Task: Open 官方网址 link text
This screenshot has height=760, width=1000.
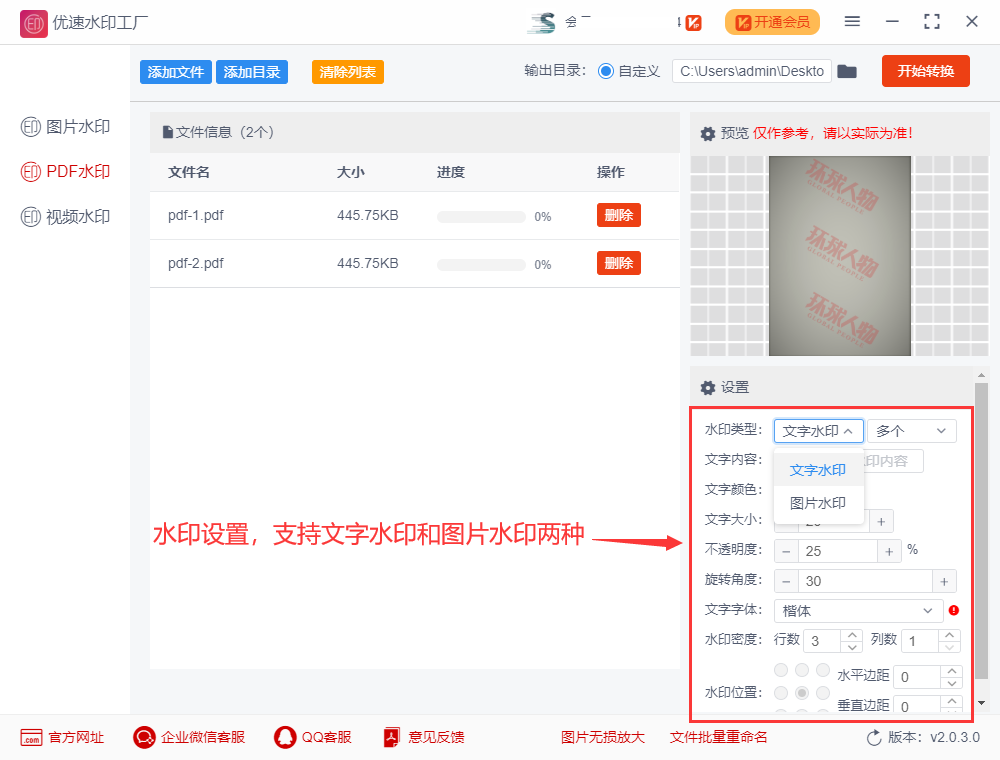Action: pyautogui.click(x=76, y=738)
